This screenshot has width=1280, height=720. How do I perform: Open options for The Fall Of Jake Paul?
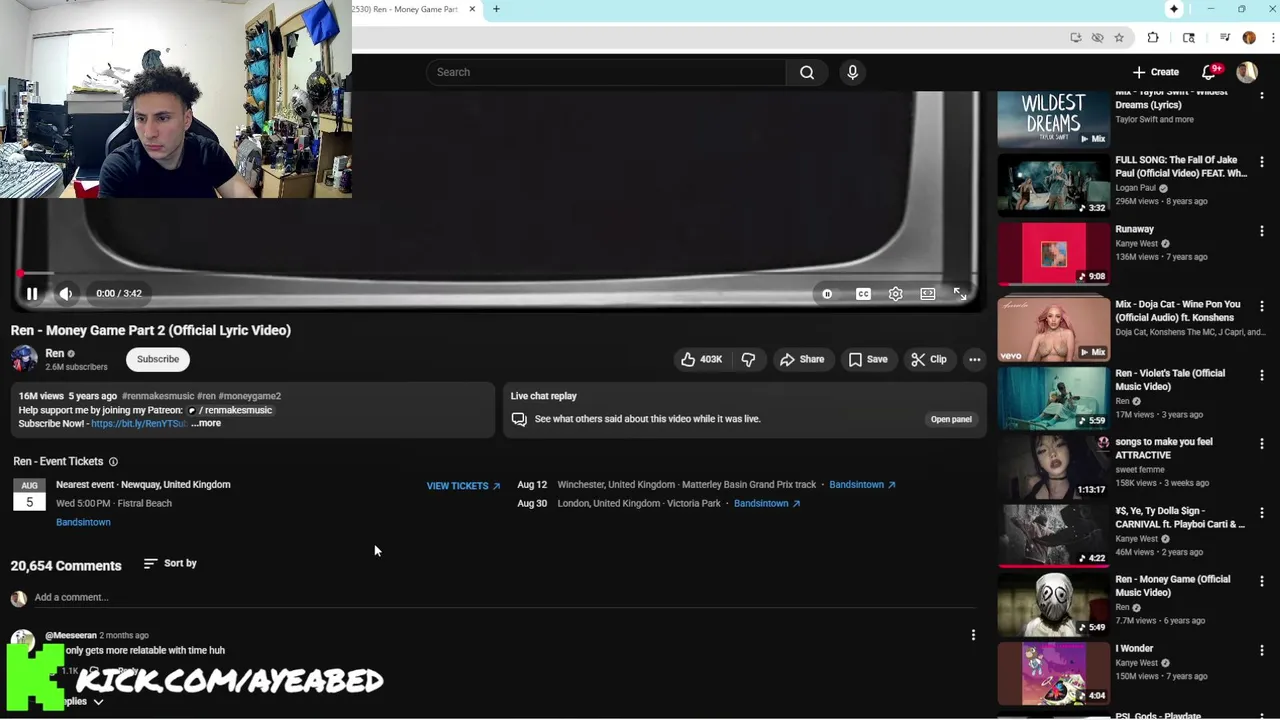point(1262,162)
